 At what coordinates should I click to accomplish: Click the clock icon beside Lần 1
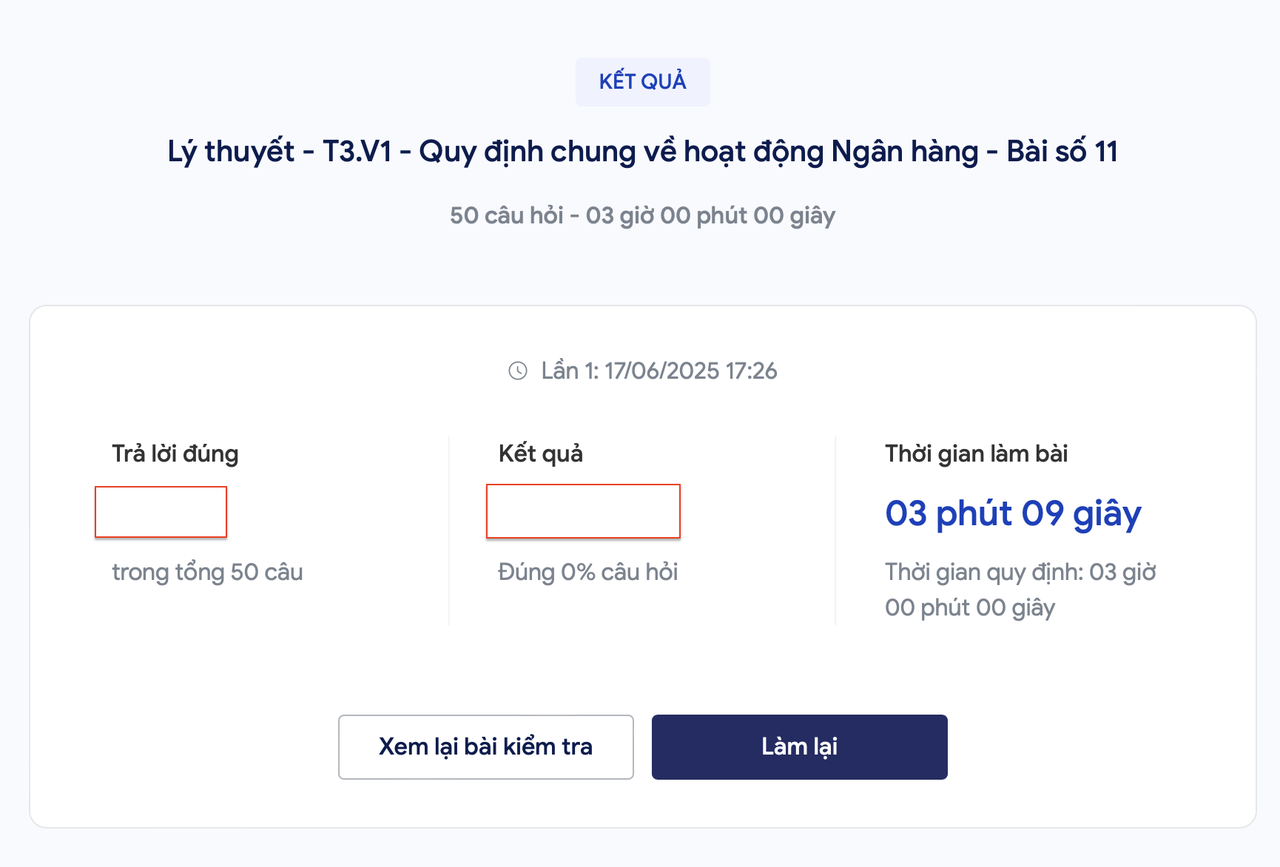coord(517,371)
